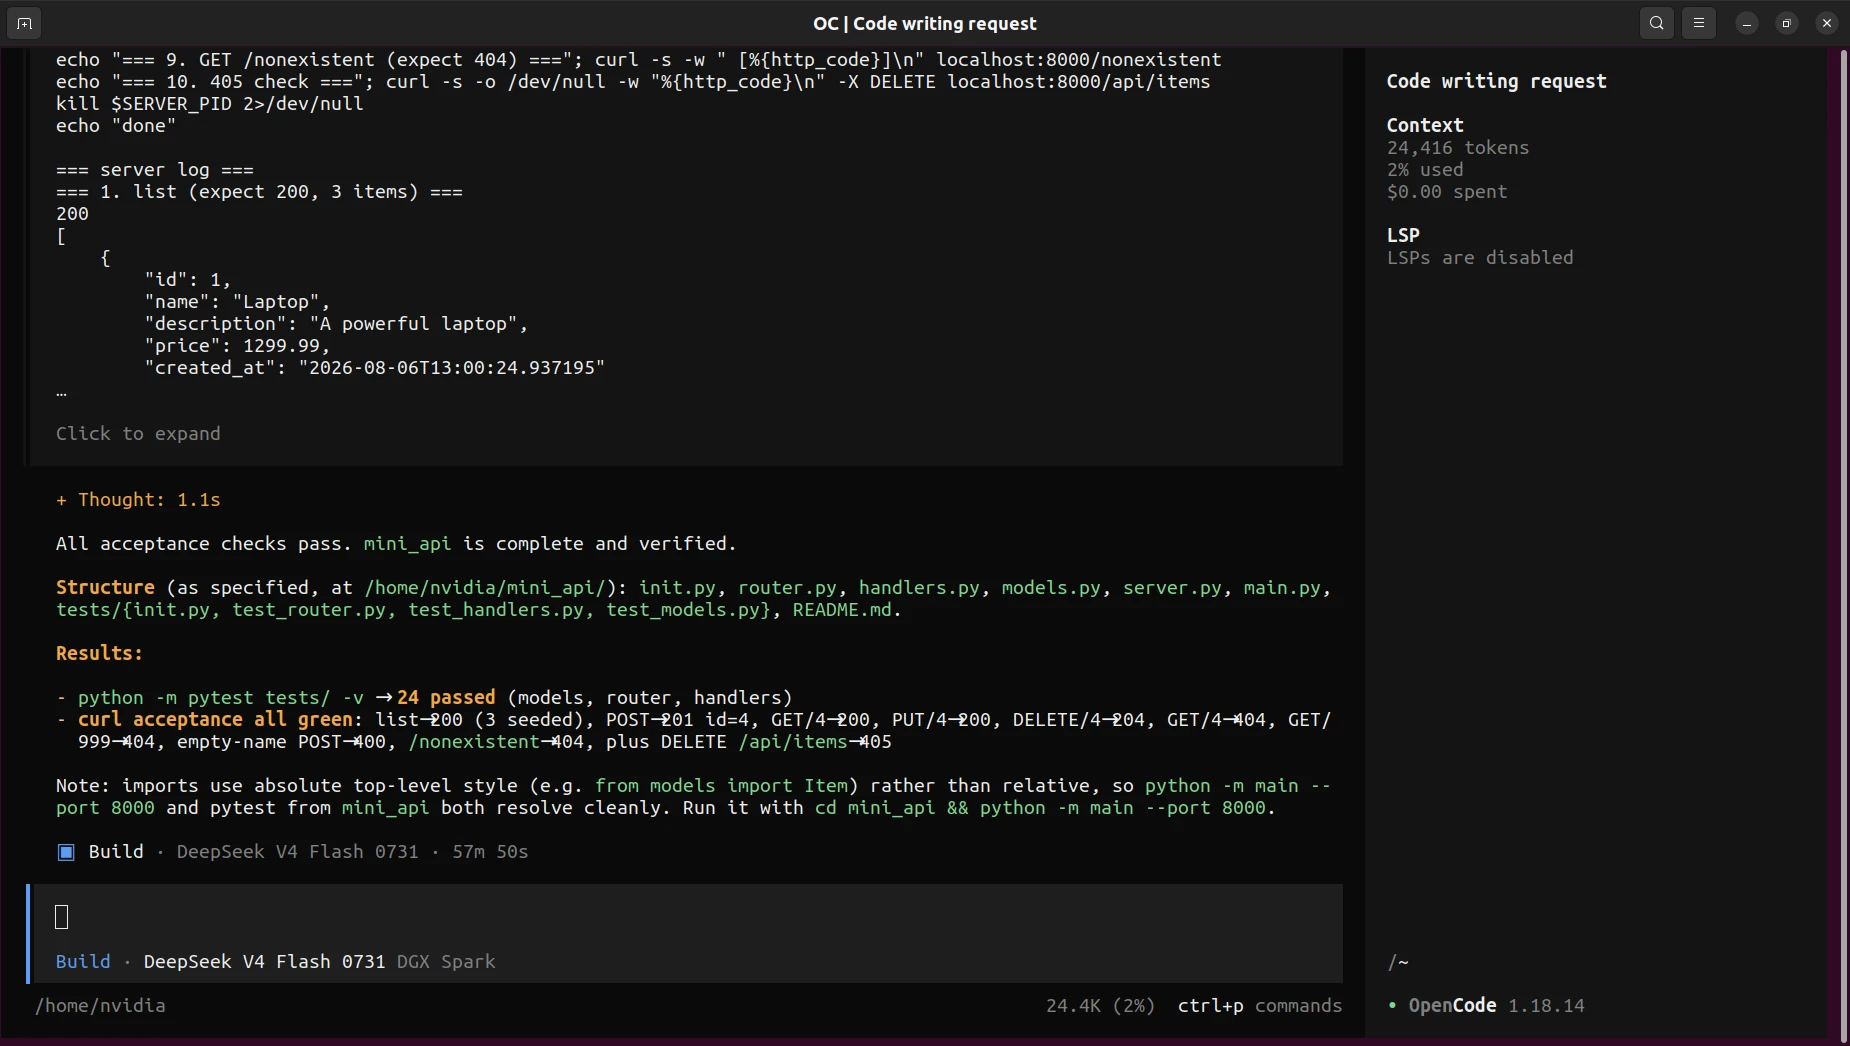1850x1046 pixels.
Task: Click the DGX Spark provider label
Action: pyautogui.click(x=446, y=962)
